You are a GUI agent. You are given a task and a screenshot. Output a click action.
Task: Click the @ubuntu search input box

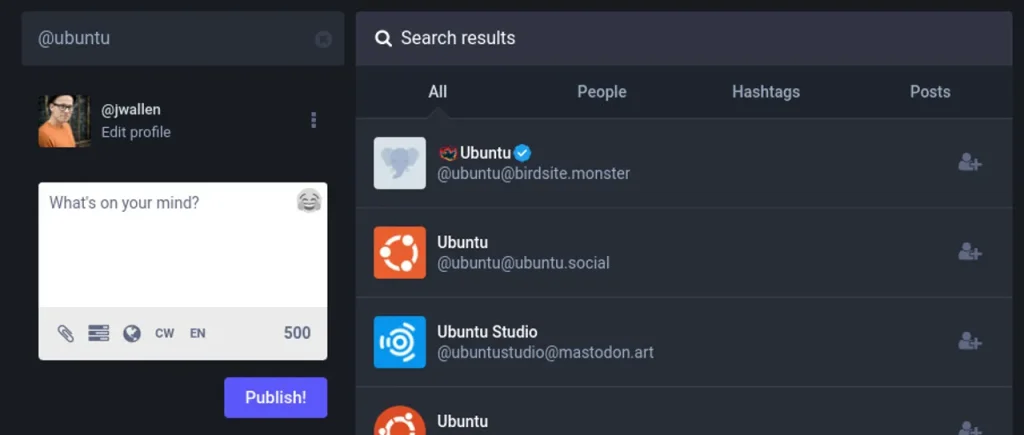183,39
